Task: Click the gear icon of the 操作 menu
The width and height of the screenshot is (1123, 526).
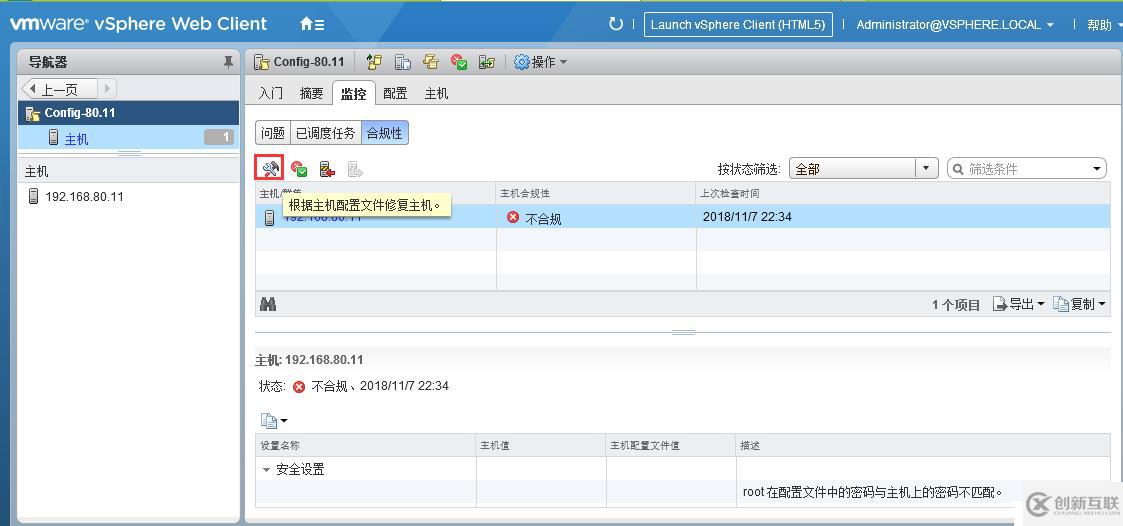Action: click(522, 62)
